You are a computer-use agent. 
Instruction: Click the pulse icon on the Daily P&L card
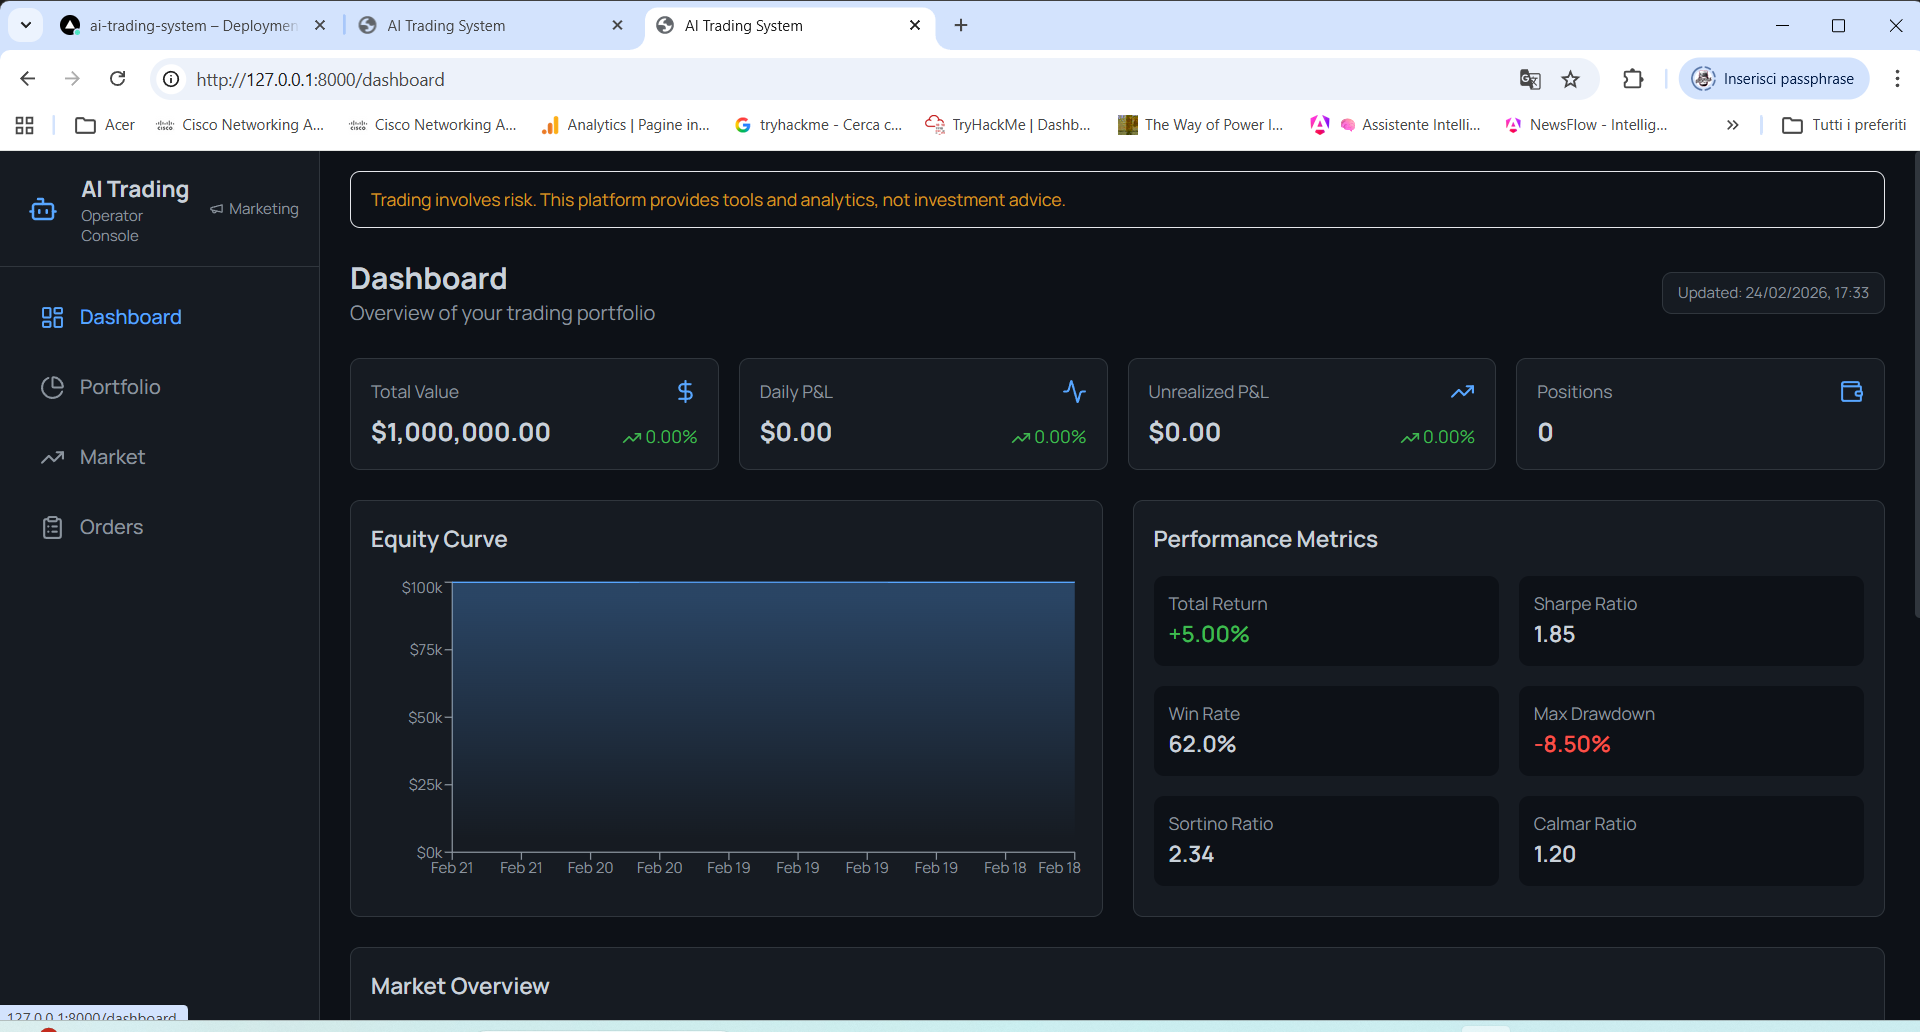[x=1073, y=391]
